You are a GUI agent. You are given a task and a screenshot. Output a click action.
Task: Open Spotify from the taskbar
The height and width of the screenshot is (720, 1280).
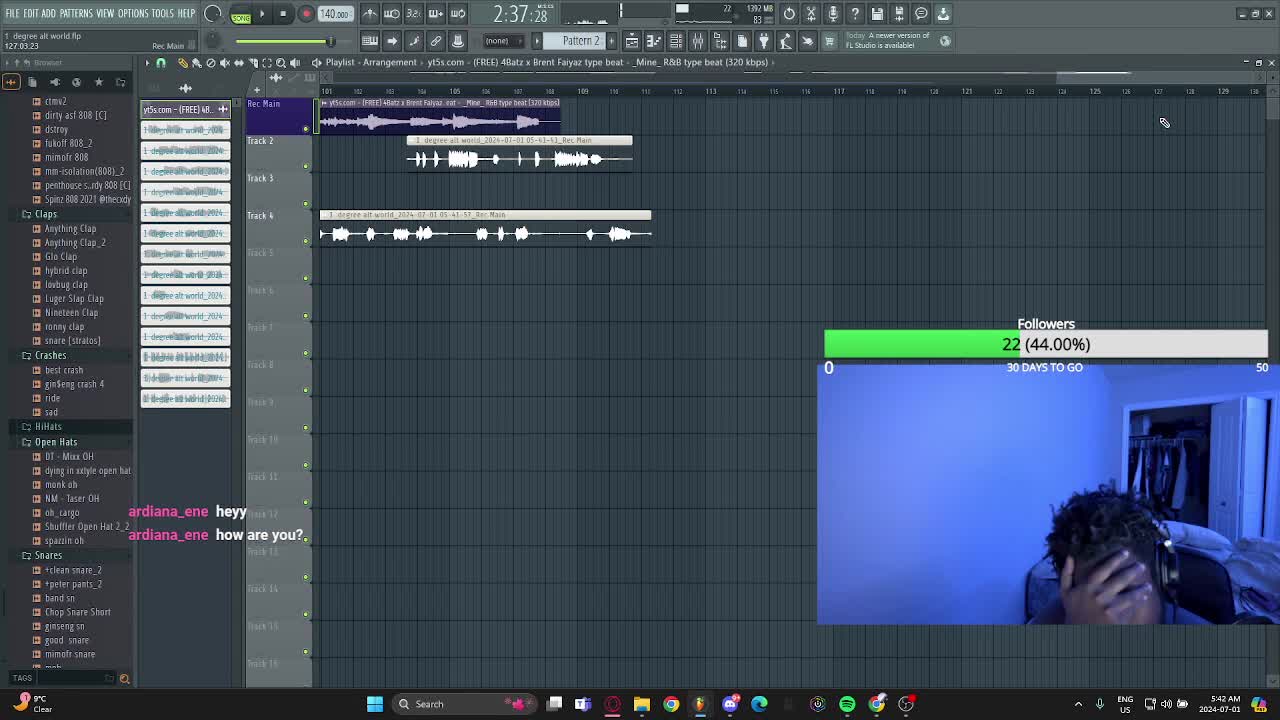point(847,704)
